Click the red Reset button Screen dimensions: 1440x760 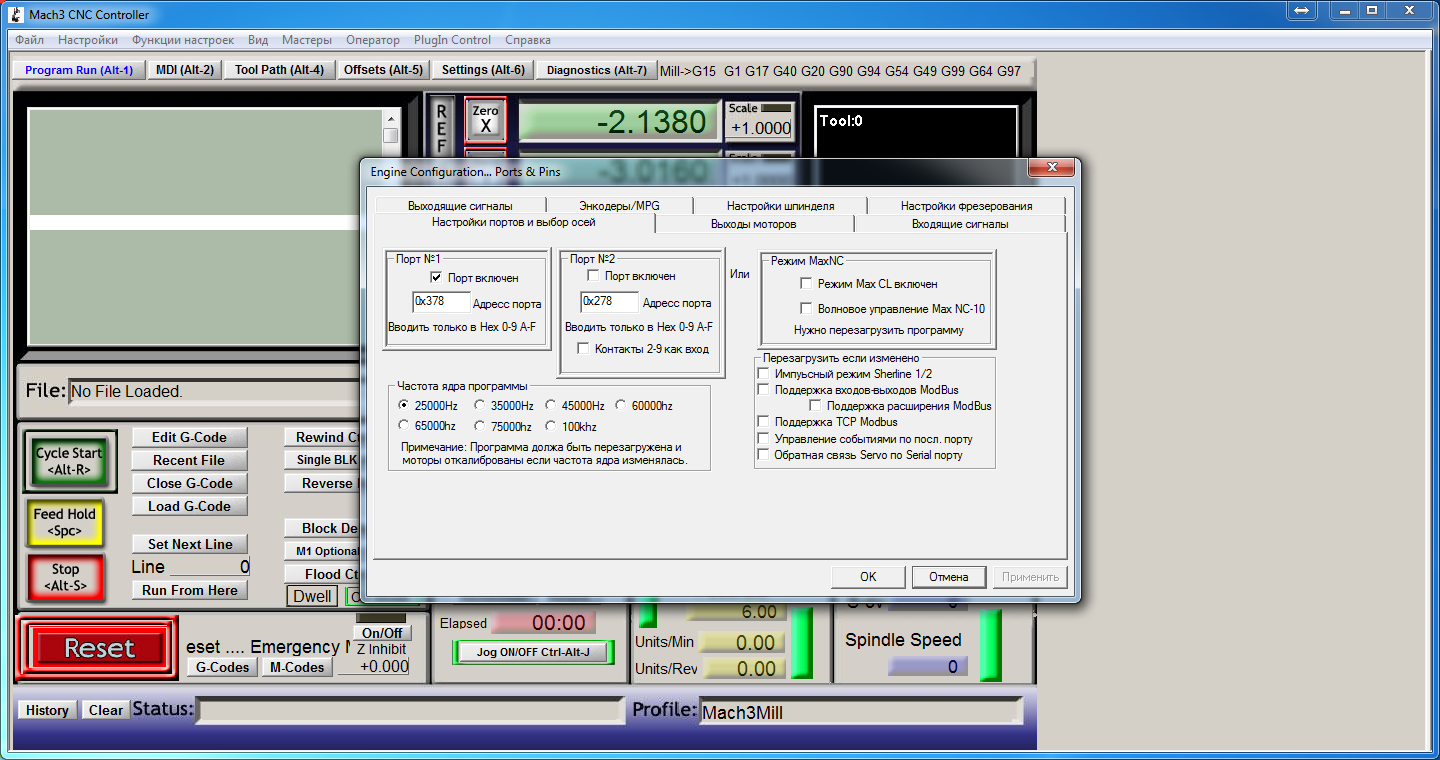[x=99, y=648]
